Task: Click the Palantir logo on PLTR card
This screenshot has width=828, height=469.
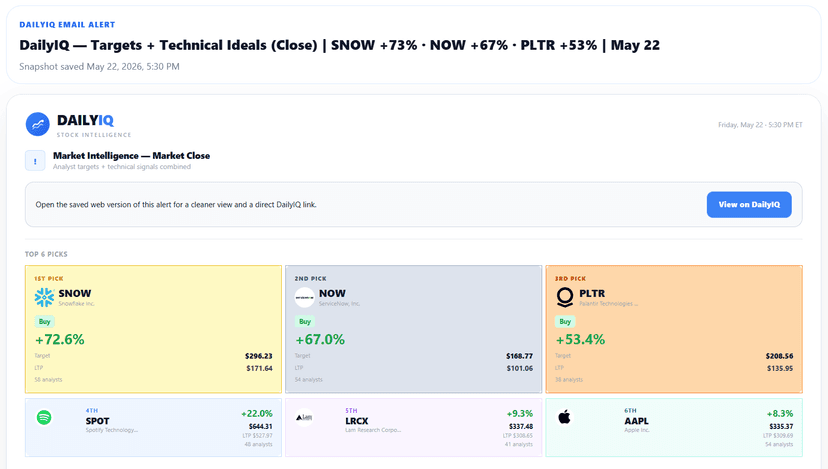Action: click(565, 297)
